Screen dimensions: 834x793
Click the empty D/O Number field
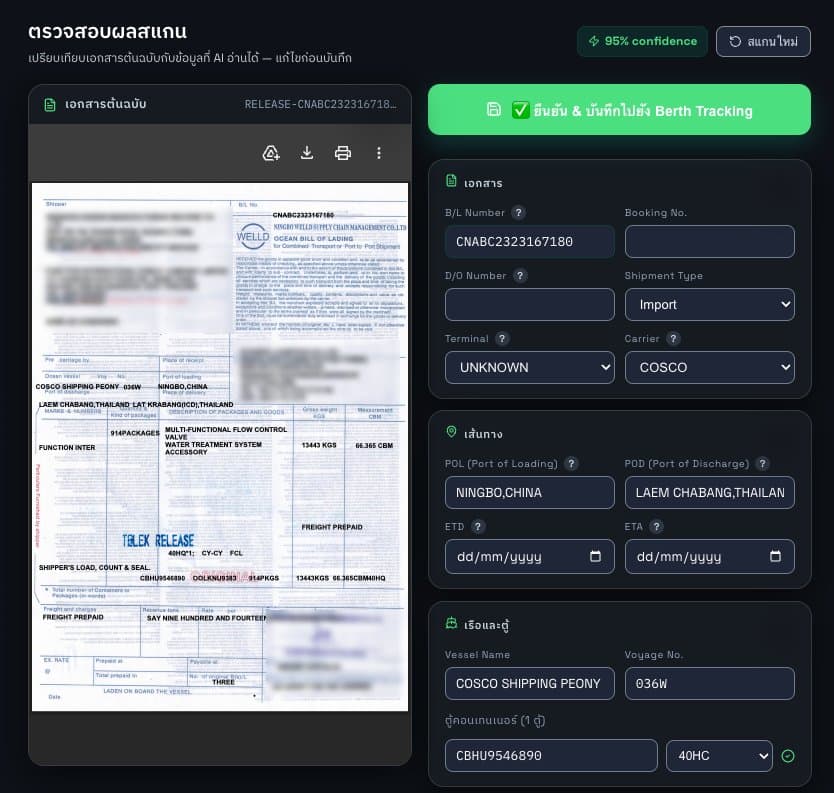530,305
